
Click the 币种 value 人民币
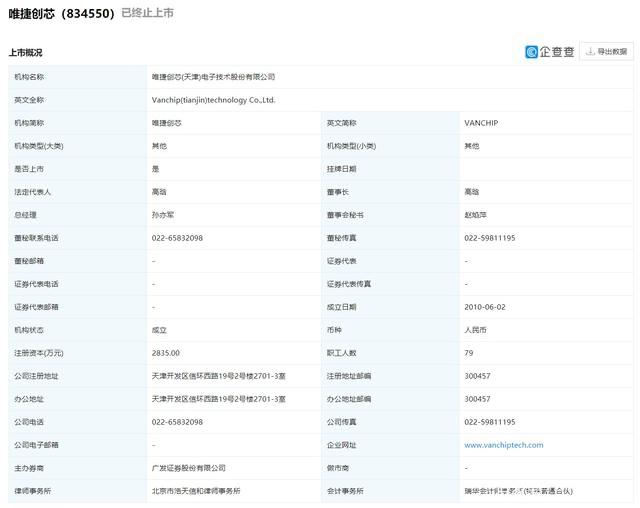point(475,330)
